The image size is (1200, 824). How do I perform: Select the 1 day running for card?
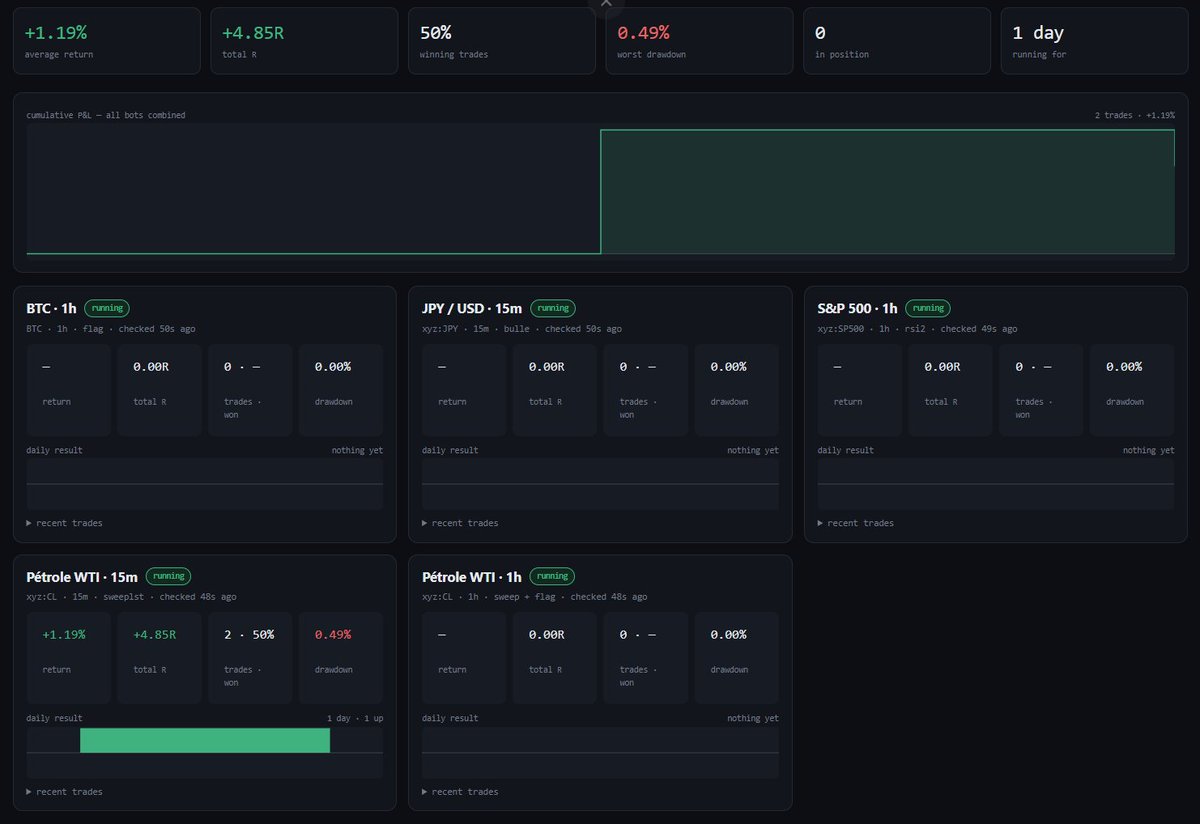1094,41
